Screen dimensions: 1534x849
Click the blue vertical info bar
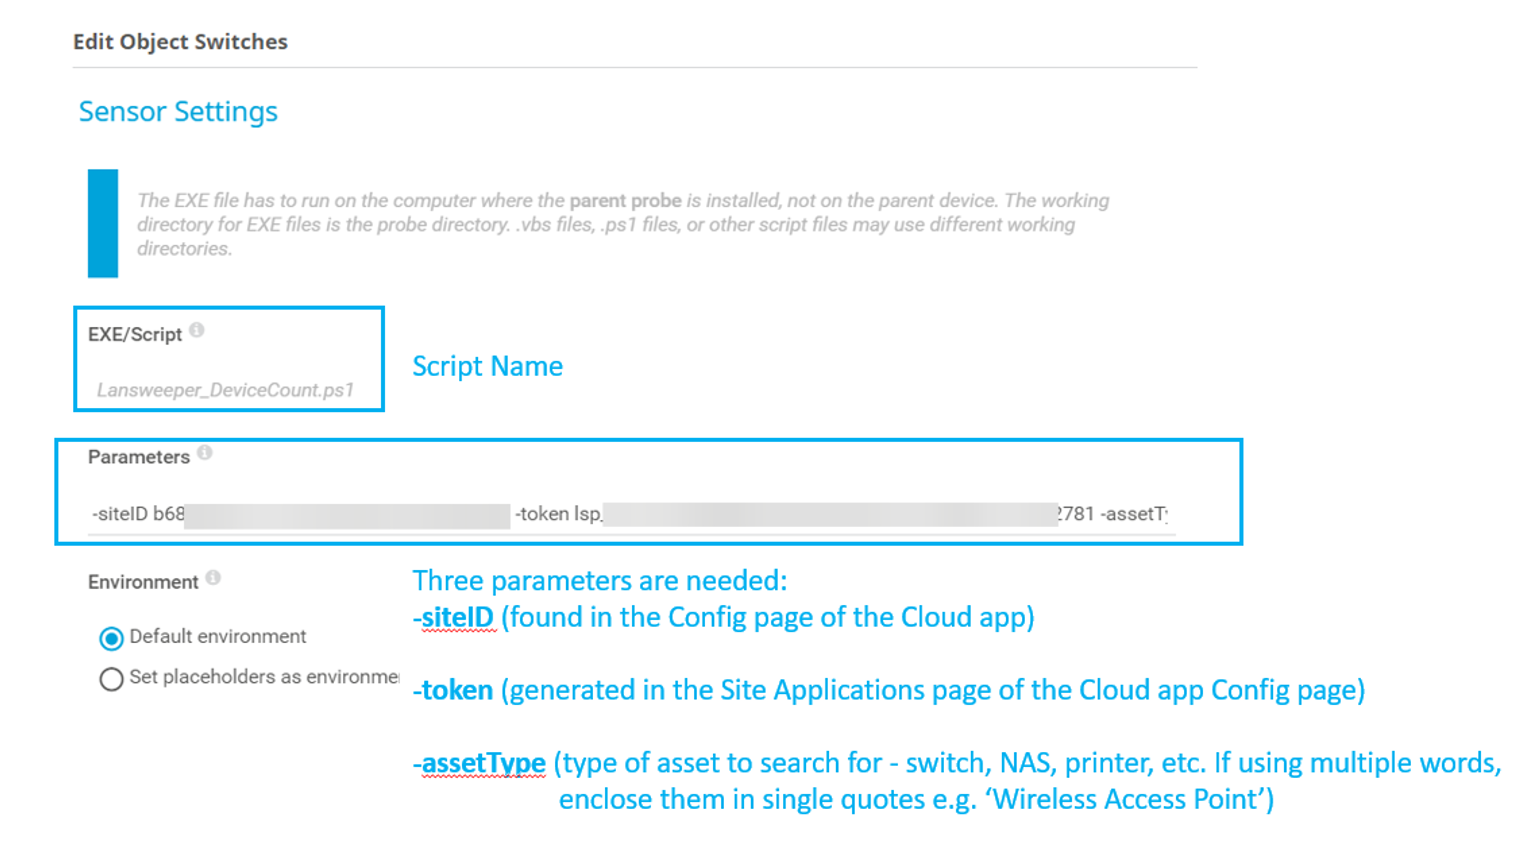103,223
